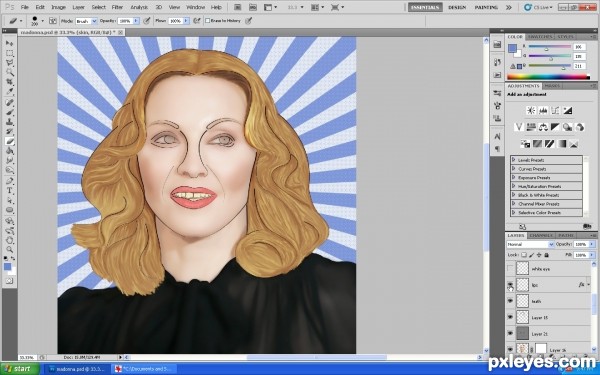Click the Vibrance adjustment icon

pyautogui.click(x=519, y=127)
